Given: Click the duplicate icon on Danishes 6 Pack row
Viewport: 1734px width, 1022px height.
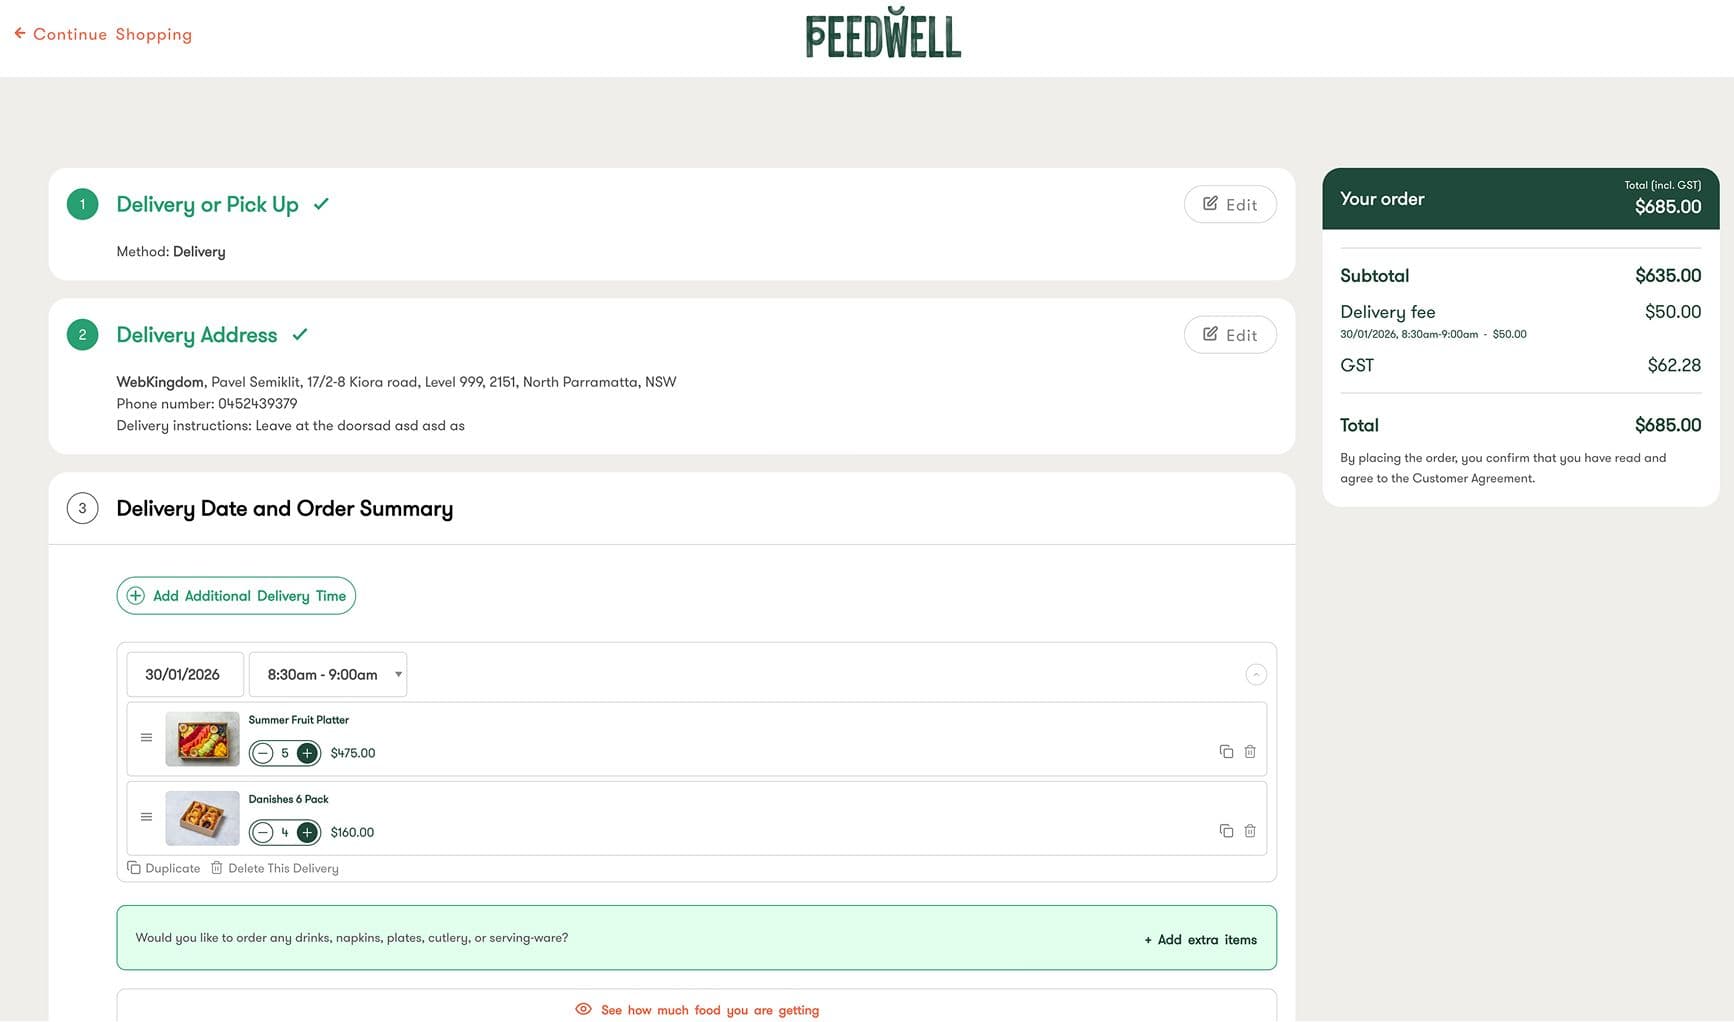Looking at the screenshot, I should click(x=1227, y=831).
